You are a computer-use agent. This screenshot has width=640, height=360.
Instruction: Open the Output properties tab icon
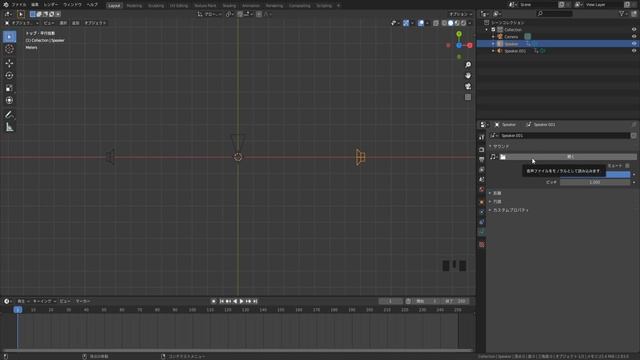pos(482,160)
